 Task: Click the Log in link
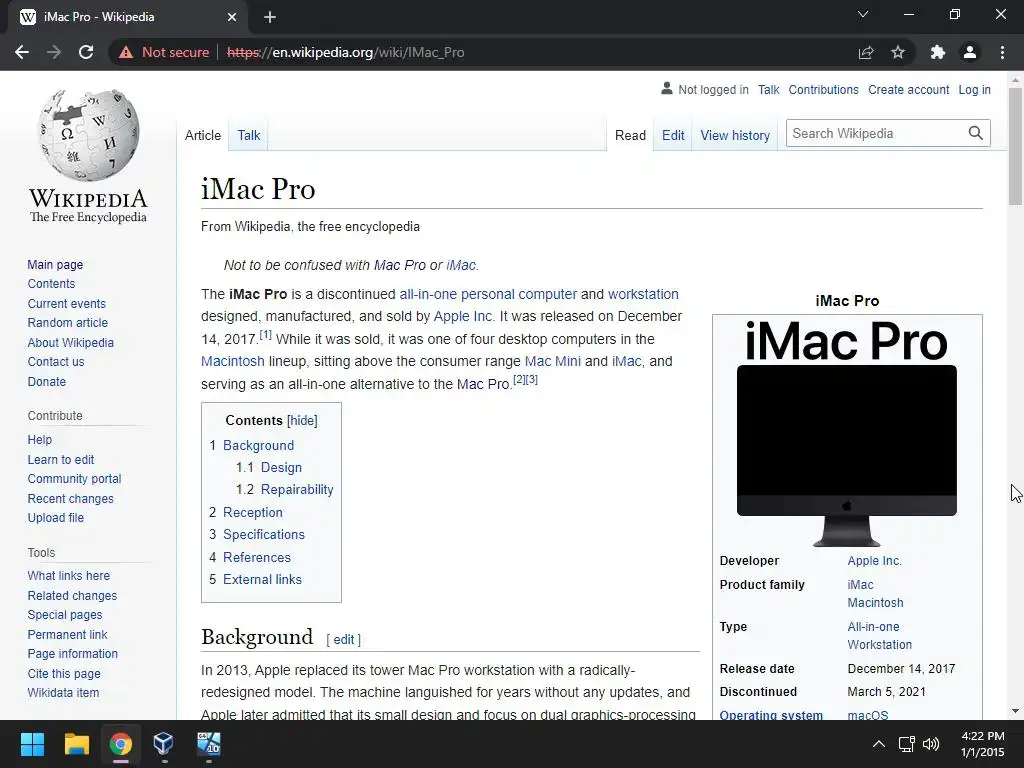pos(974,89)
